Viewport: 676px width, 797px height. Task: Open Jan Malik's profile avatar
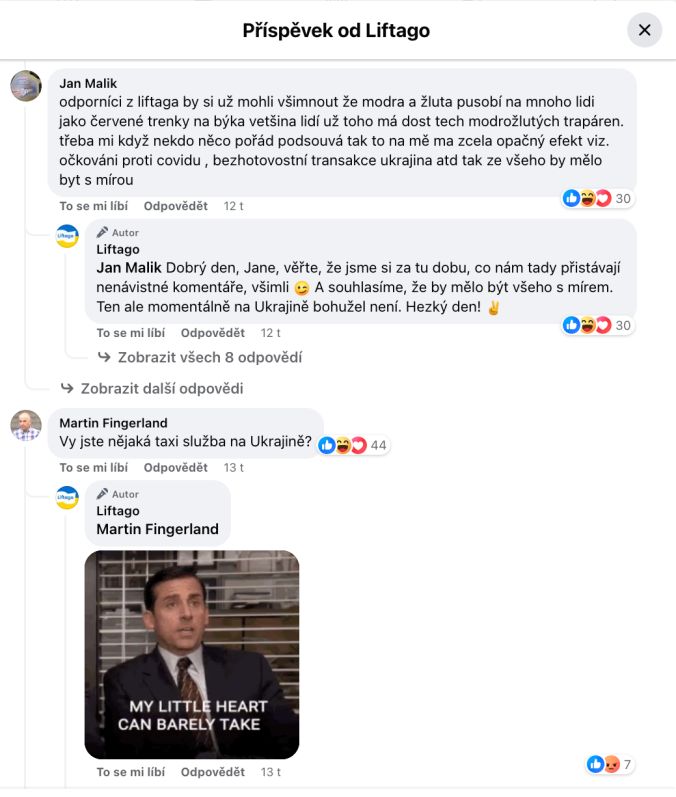(26, 86)
